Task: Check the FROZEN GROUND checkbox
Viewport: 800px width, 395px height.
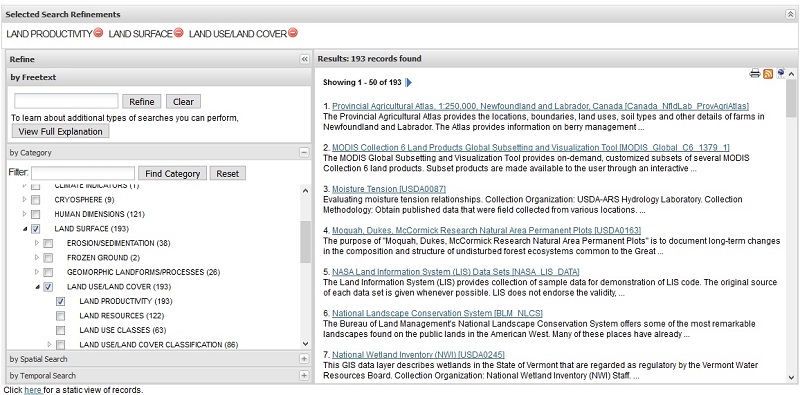Action: click(x=48, y=258)
